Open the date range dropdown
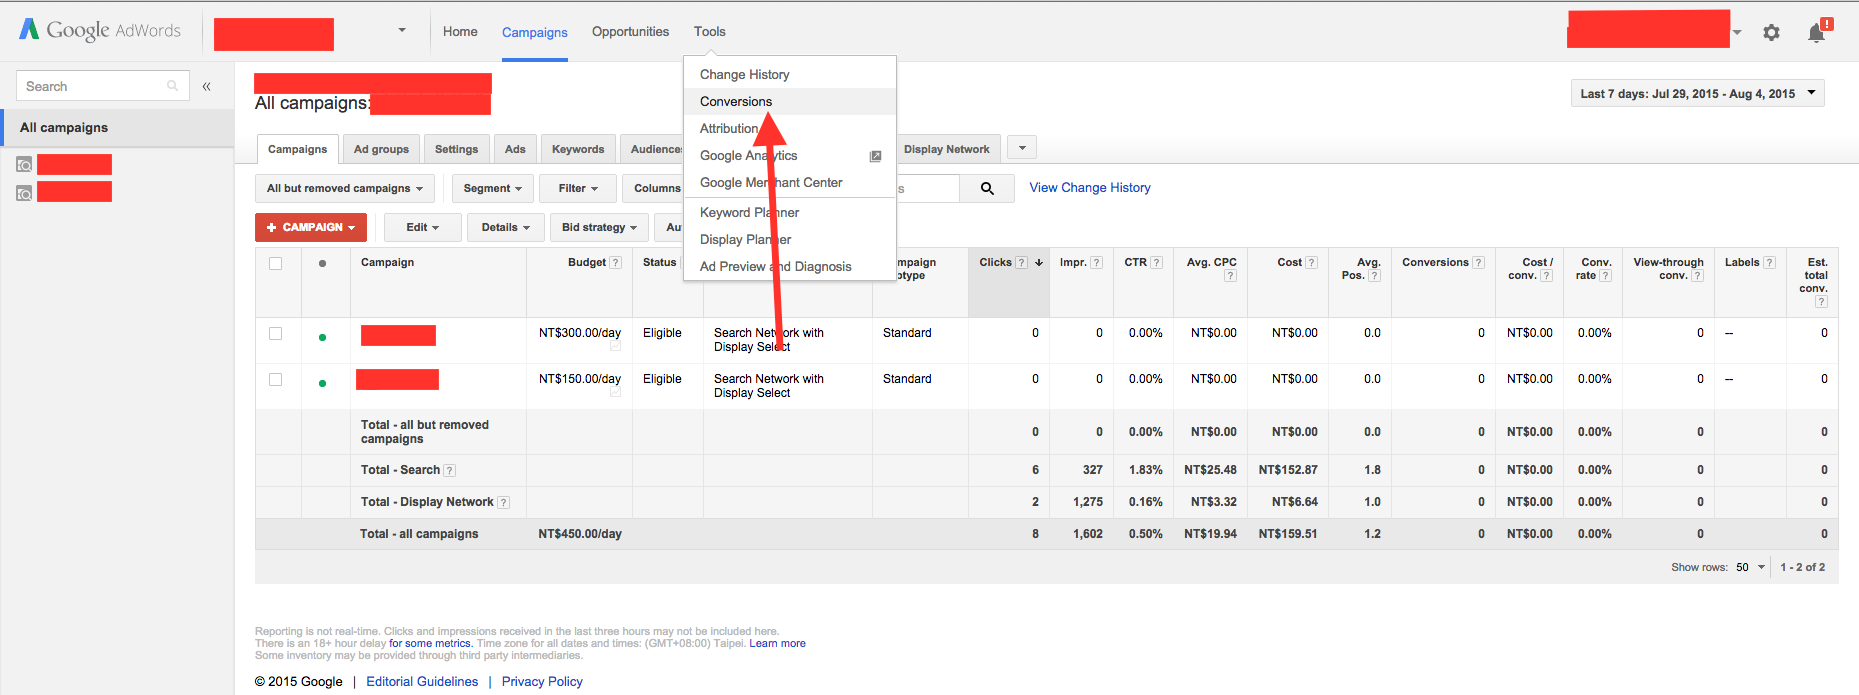The image size is (1859, 695). point(1698,94)
